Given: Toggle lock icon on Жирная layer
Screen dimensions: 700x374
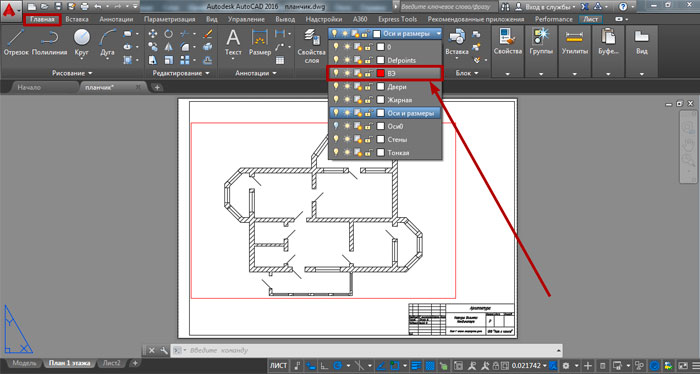Looking at the screenshot, I should (368, 100).
